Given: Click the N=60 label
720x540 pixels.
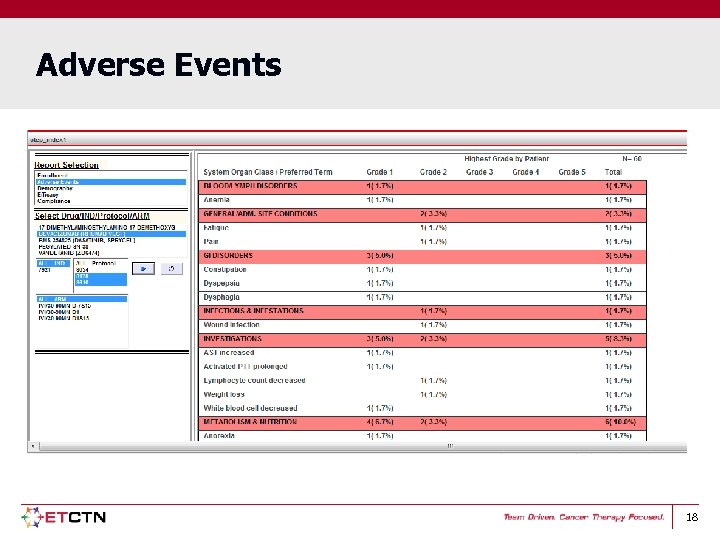Looking at the screenshot, I should tap(632, 159).
